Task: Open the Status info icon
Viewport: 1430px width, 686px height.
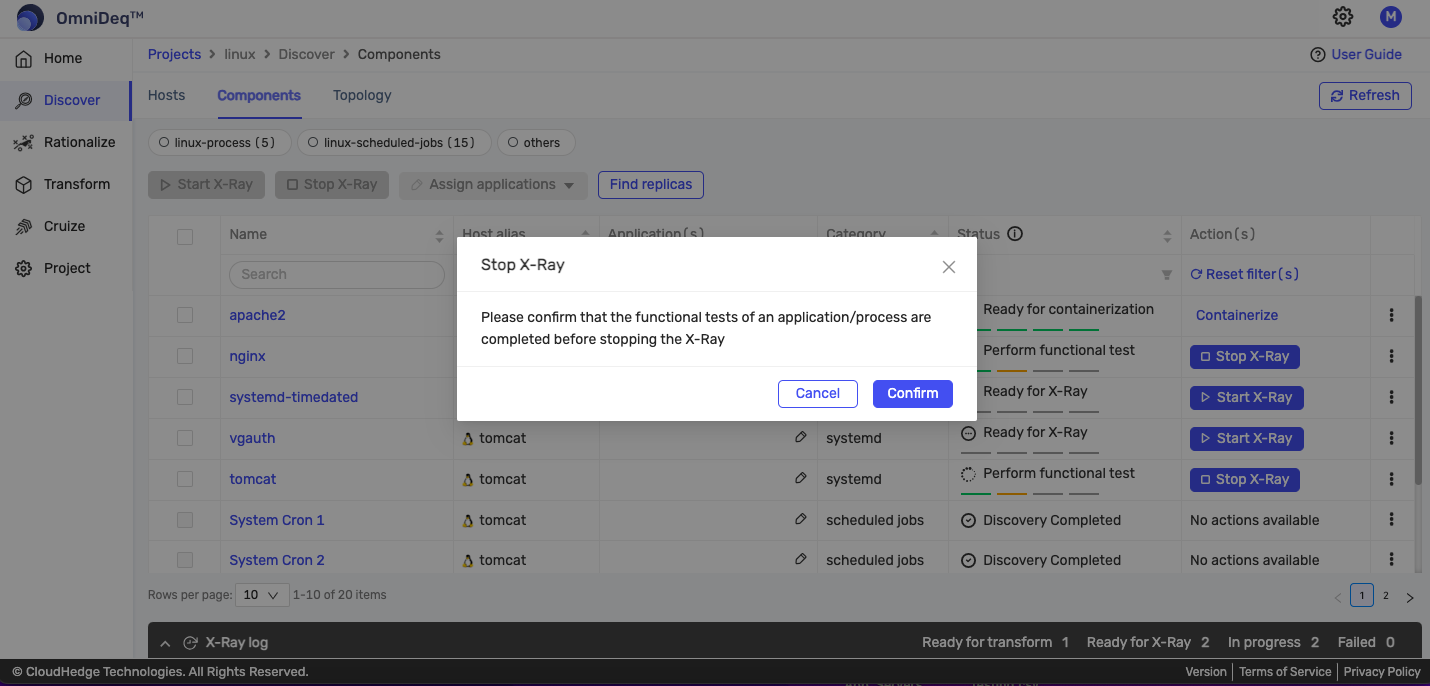Action: pos(1015,234)
